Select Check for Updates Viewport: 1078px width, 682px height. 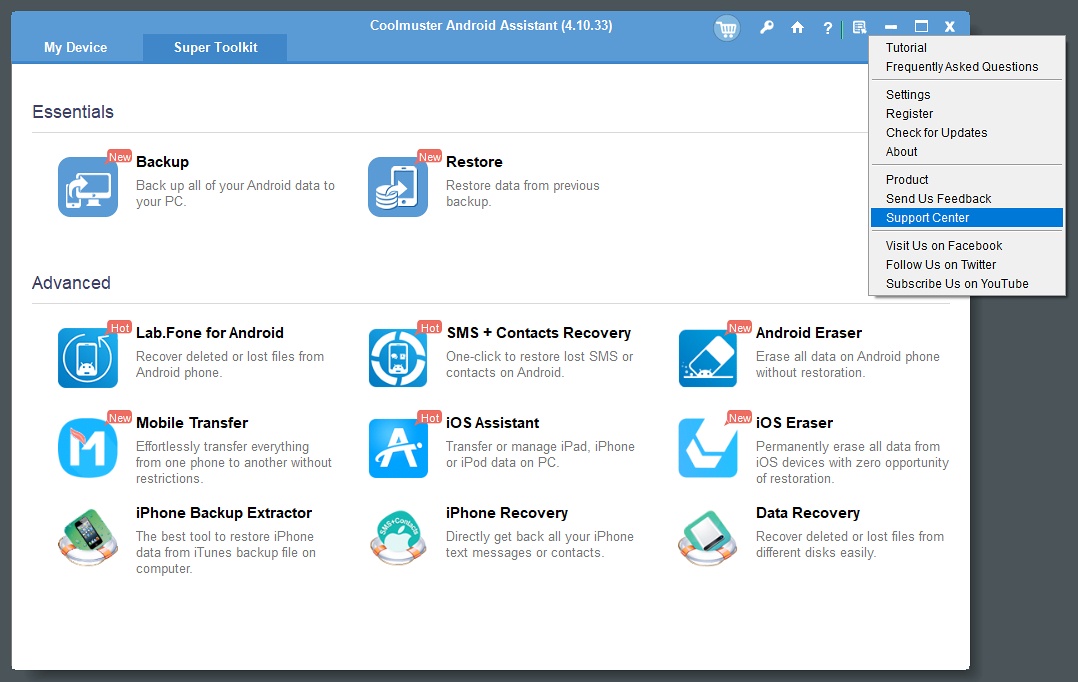(967, 133)
